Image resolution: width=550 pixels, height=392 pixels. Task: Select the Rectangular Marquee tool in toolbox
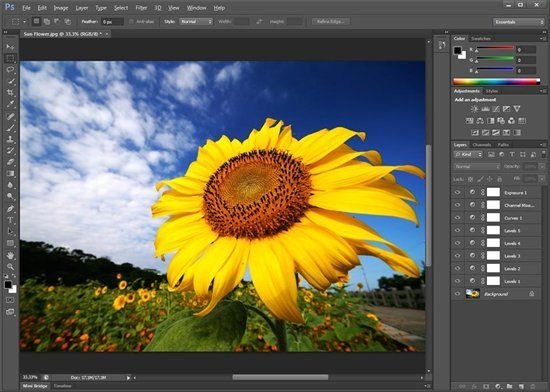(x=10, y=58)
